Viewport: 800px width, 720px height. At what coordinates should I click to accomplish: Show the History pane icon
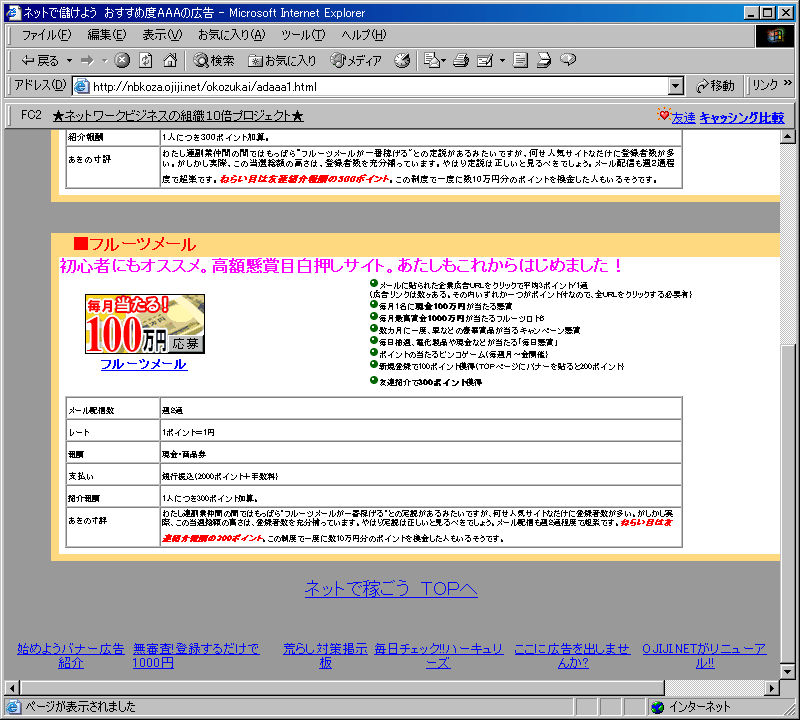pos(402,61)
